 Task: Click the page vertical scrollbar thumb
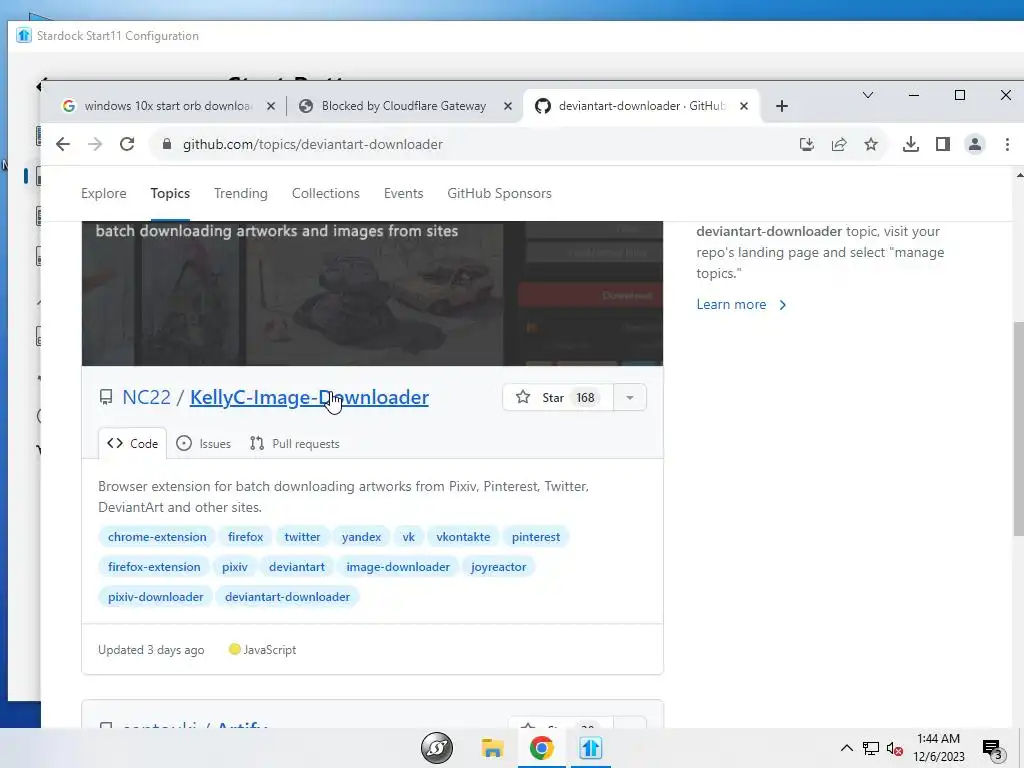tap(1018, 428)
